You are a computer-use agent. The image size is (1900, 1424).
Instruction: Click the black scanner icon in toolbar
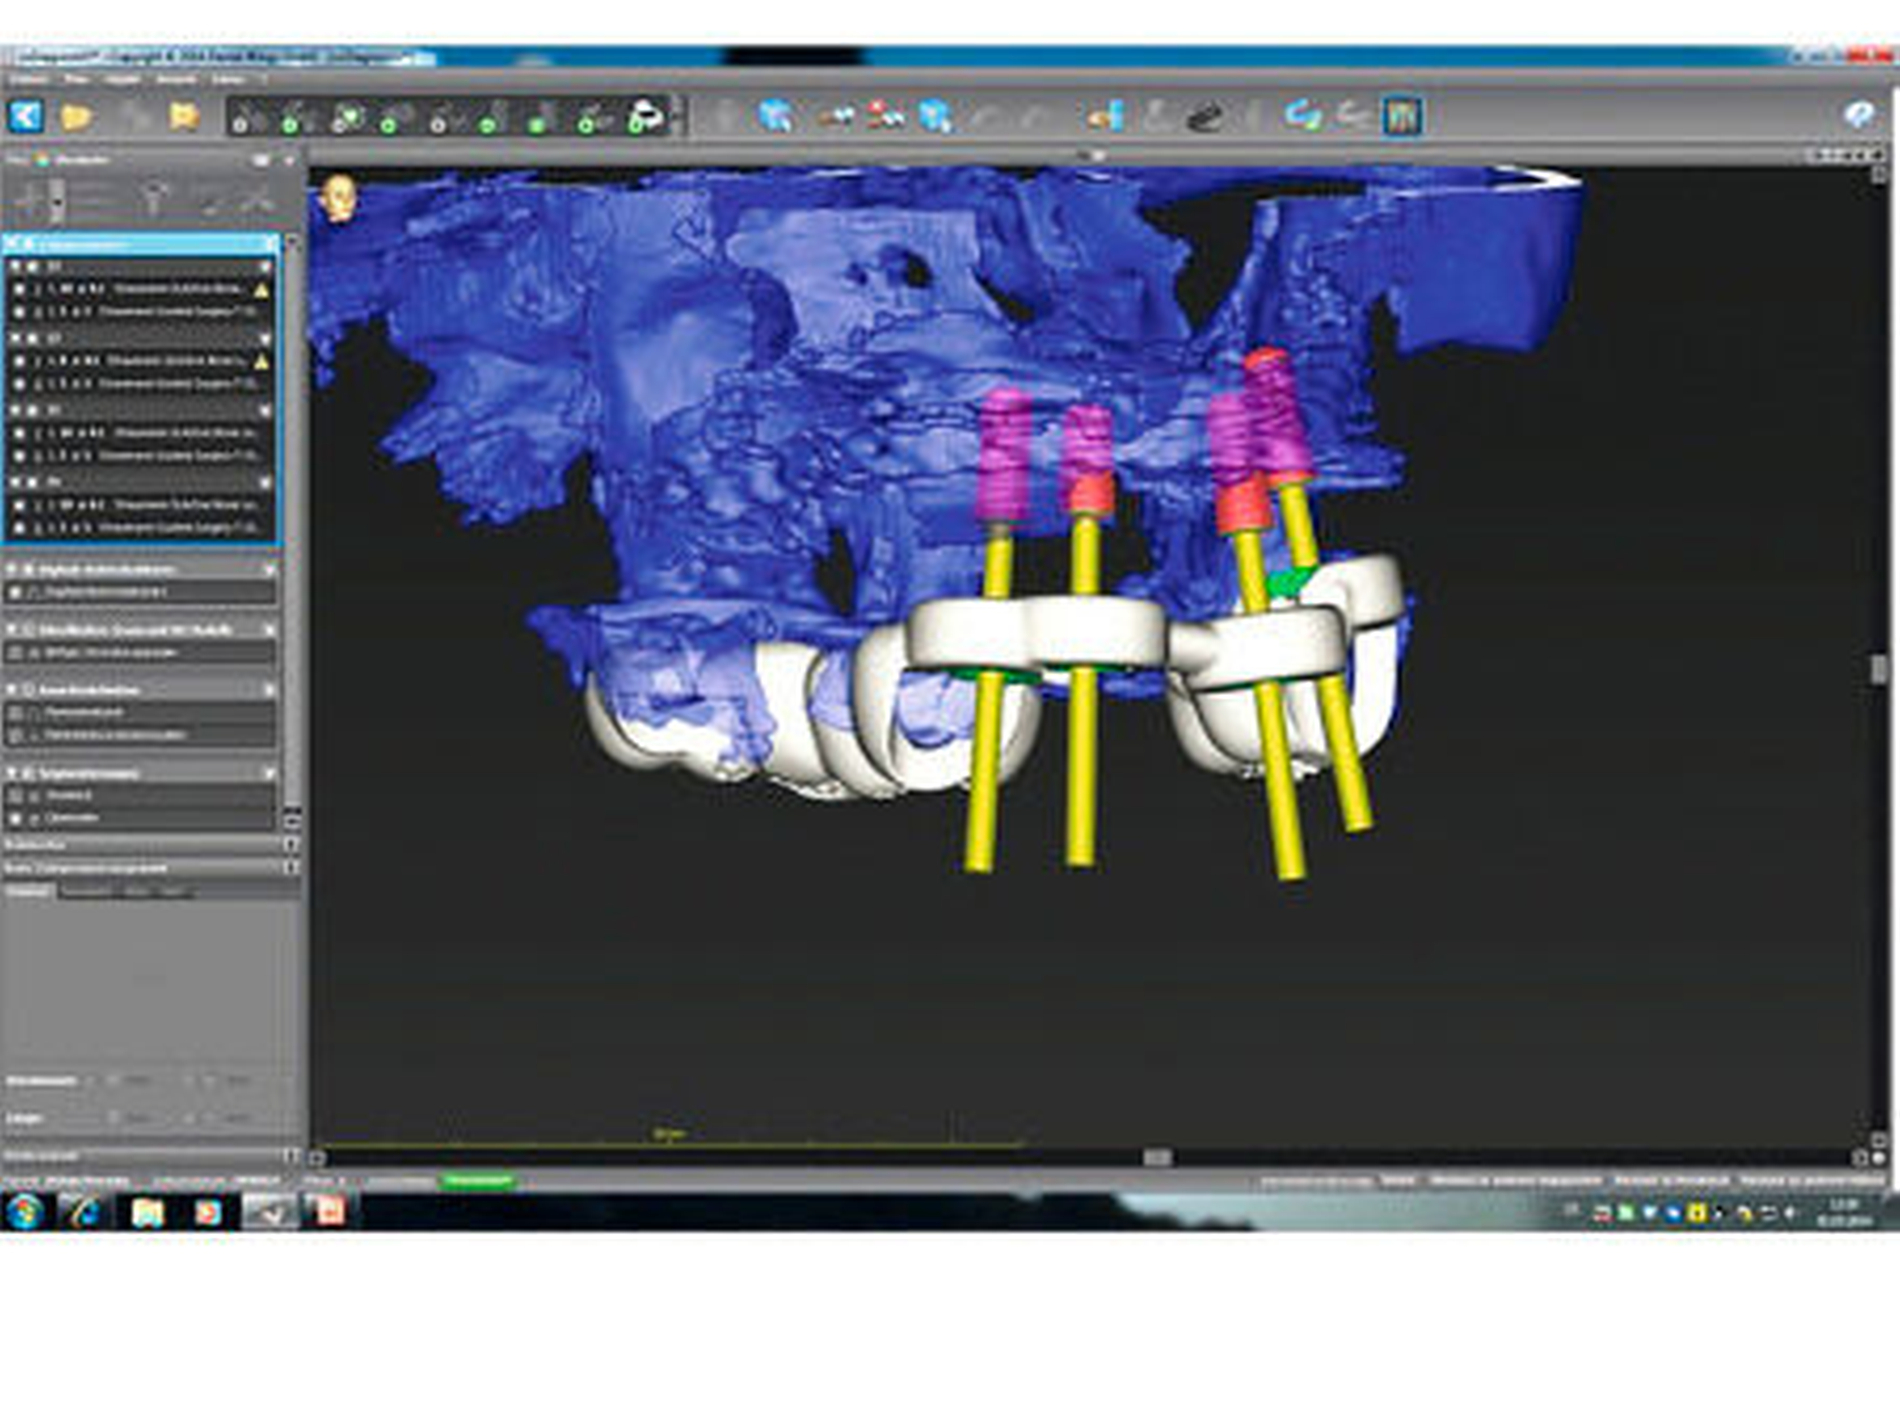coord(1205,117)
